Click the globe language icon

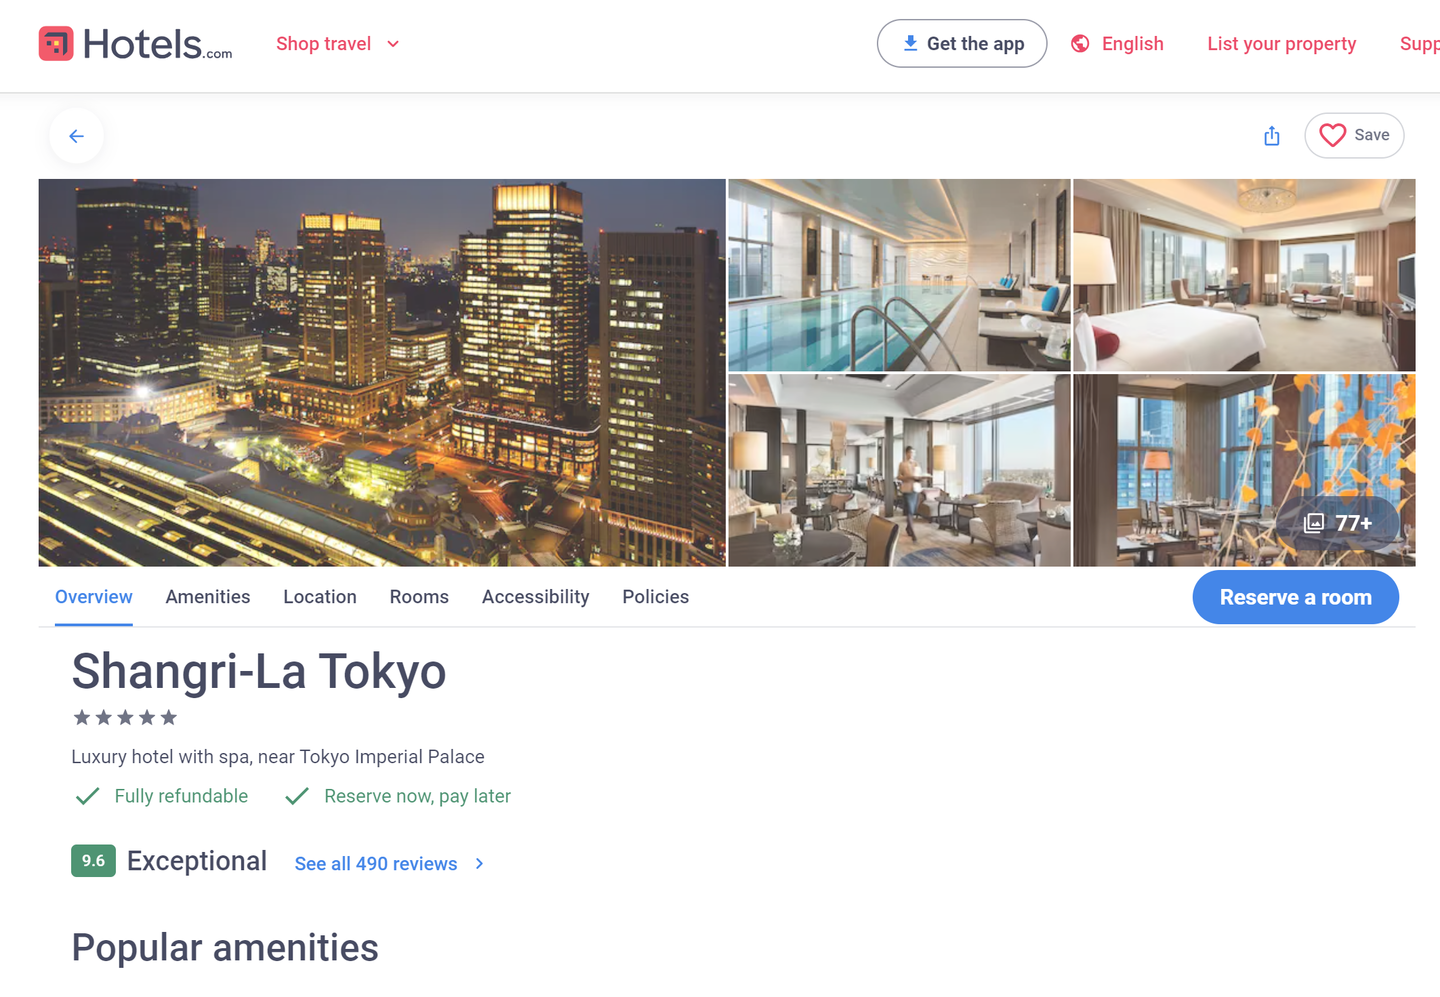point(1080,44)
